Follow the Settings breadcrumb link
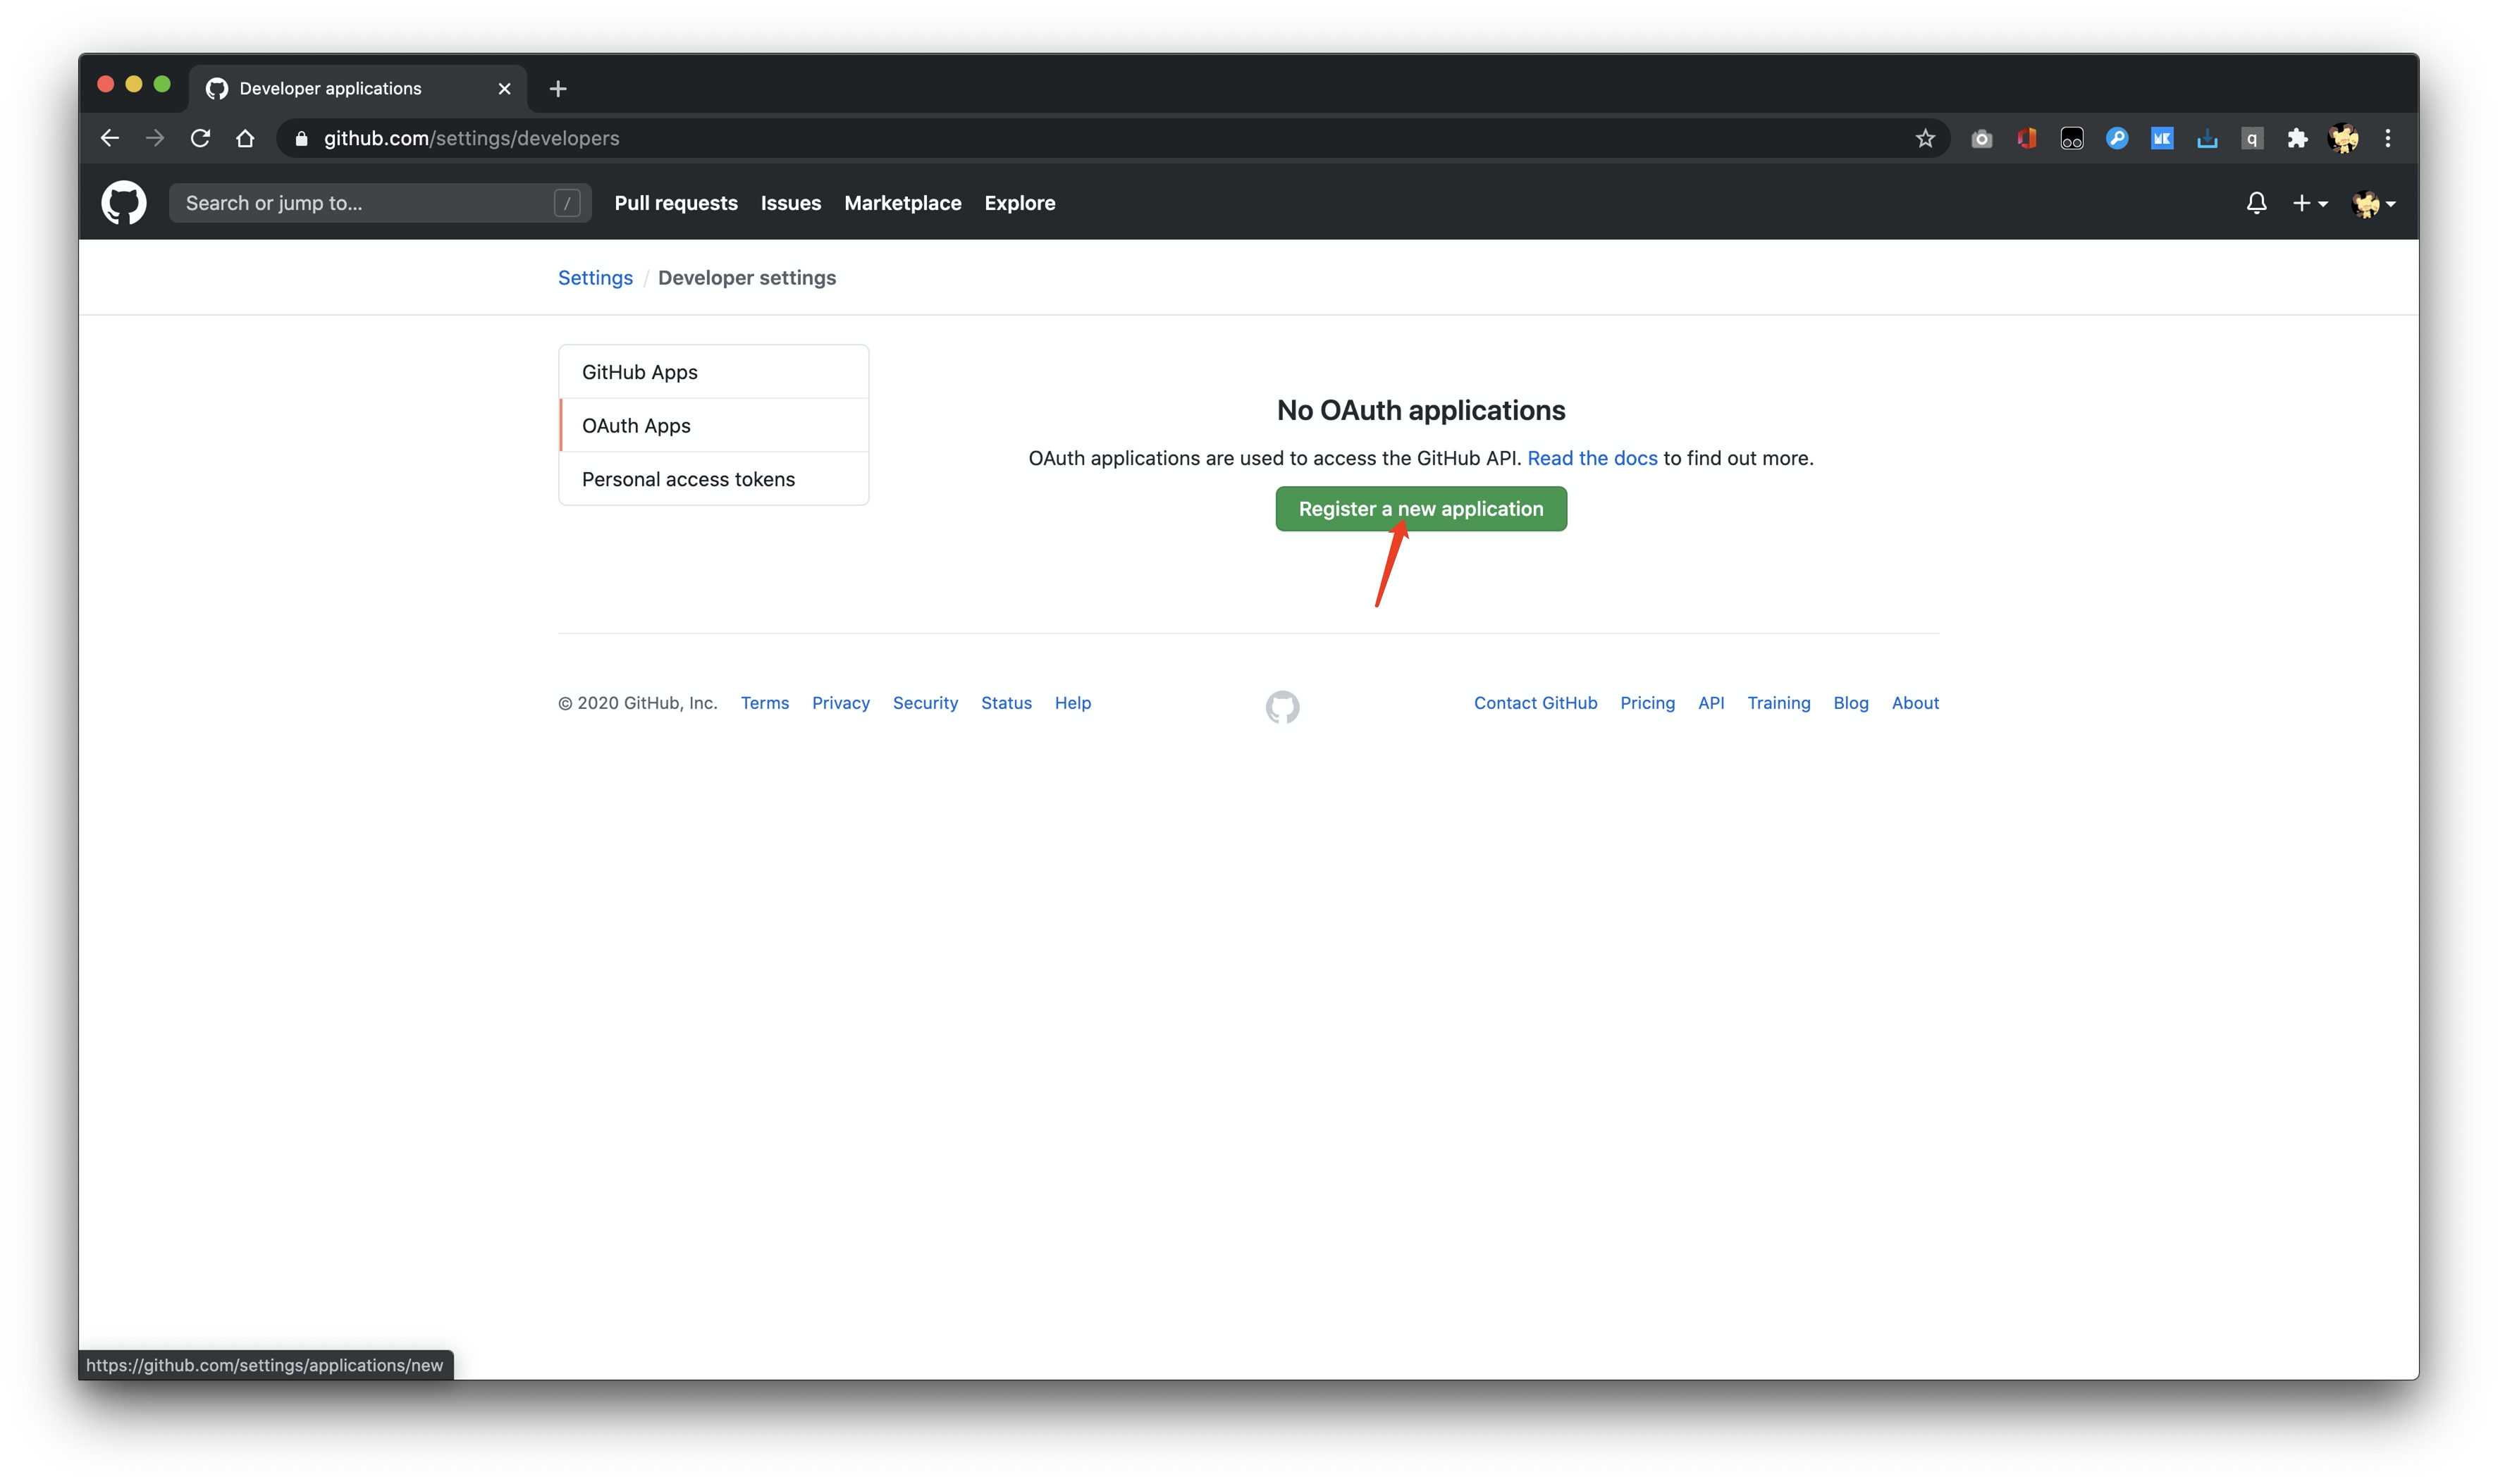Viewport: 2498px width, 1484px height. point(595,278)
